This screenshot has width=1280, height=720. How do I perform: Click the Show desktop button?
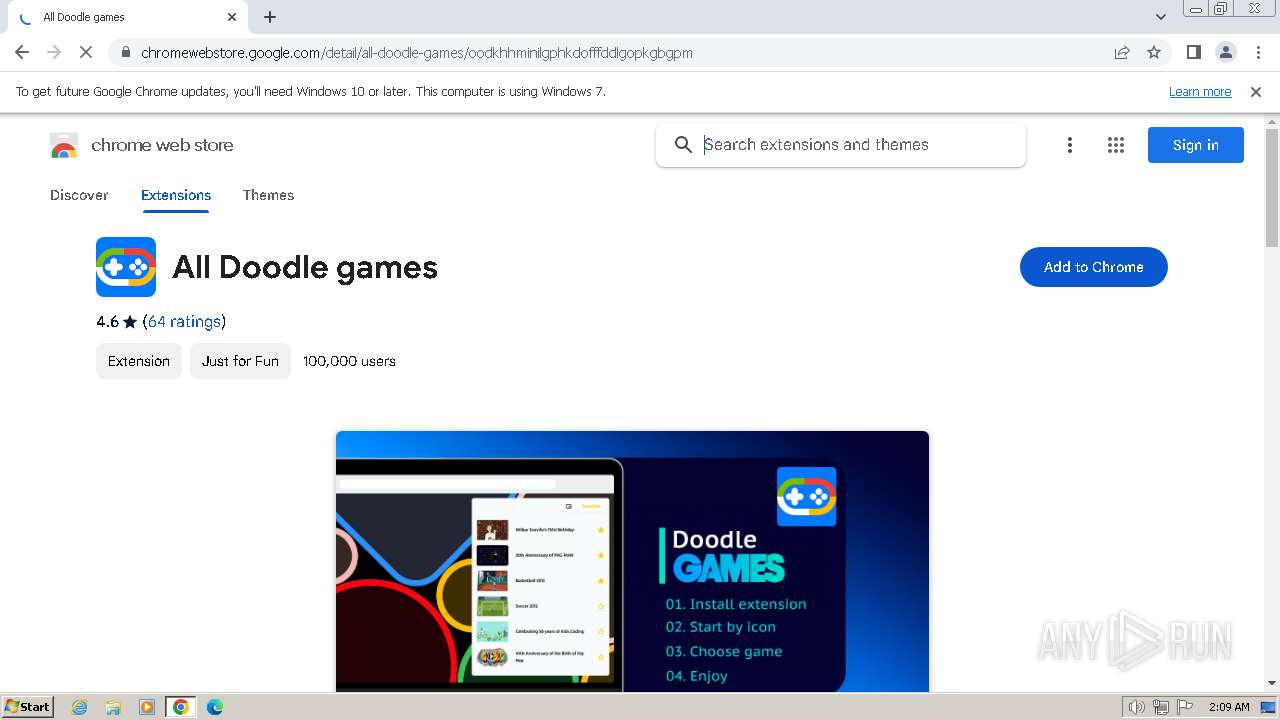(x=1268, y=707)
